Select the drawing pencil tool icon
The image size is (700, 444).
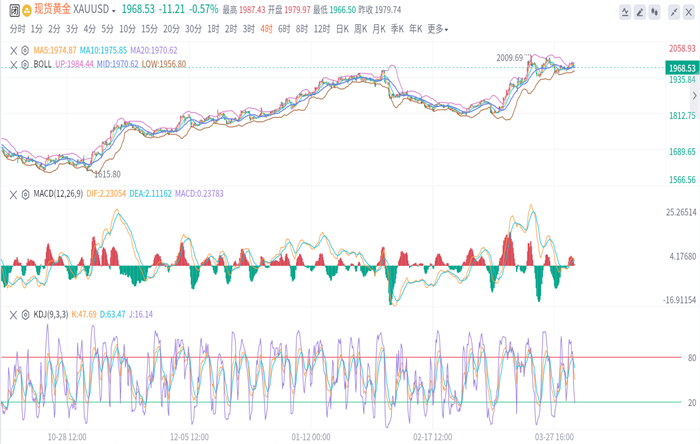coord(640,12)
